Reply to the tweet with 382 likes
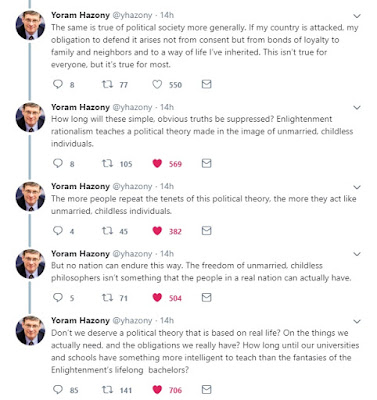377x400 pixels. (58, 231)
